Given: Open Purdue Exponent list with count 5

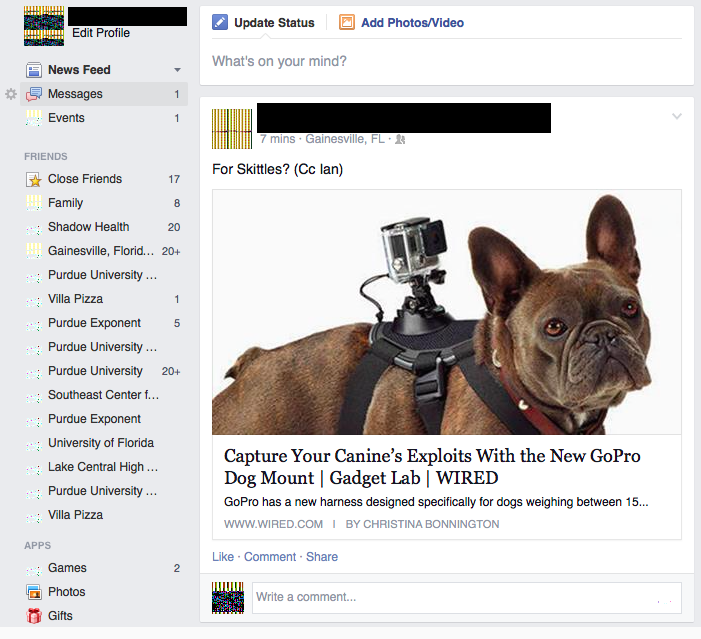Looking at the screenshot, I should [x=104, y=323].
